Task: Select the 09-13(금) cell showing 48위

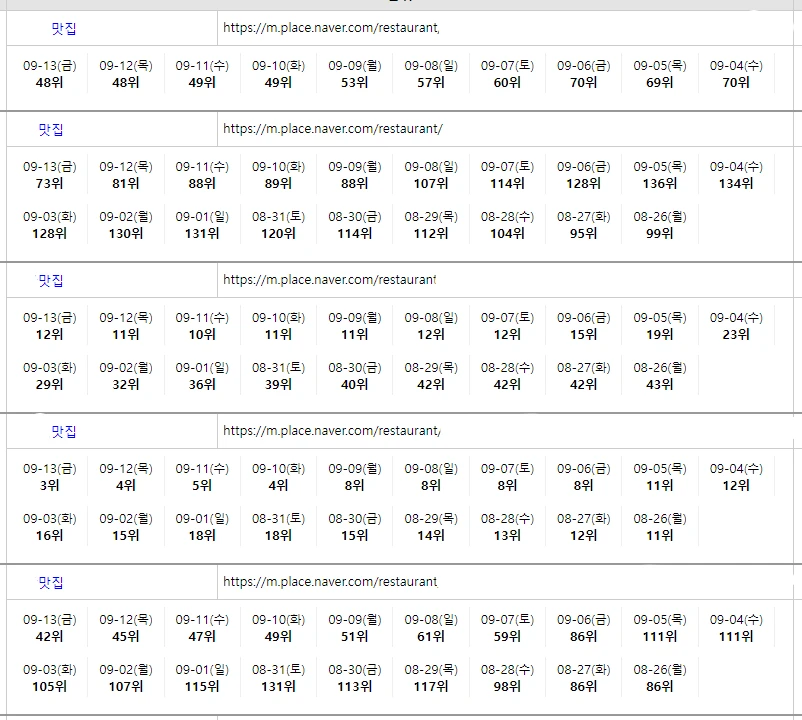Action: click(x=49, y=74)
